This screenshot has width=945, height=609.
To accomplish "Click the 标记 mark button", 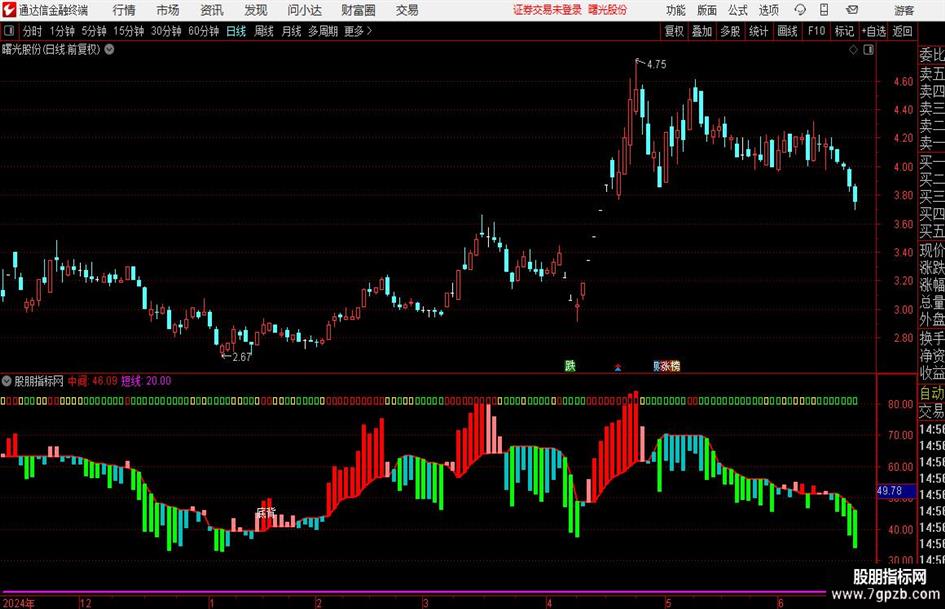I will pos(844,31).
